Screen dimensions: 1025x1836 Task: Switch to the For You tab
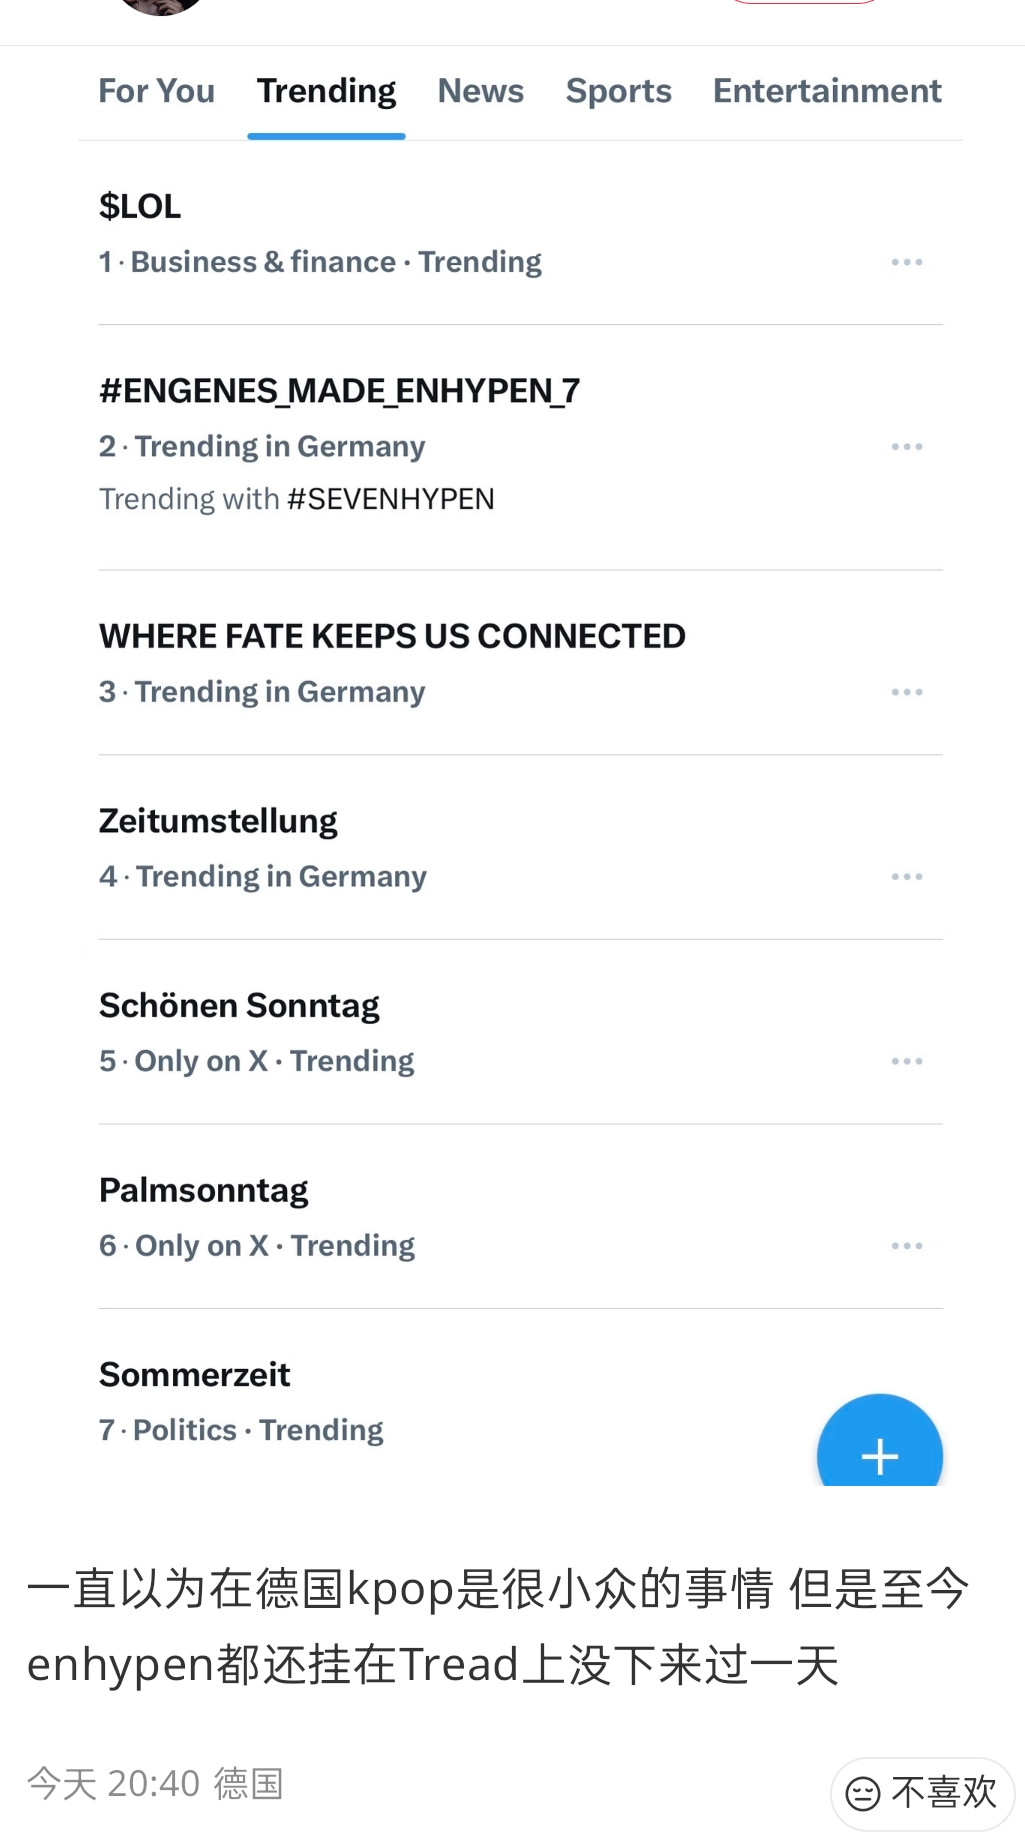[156, 91]
